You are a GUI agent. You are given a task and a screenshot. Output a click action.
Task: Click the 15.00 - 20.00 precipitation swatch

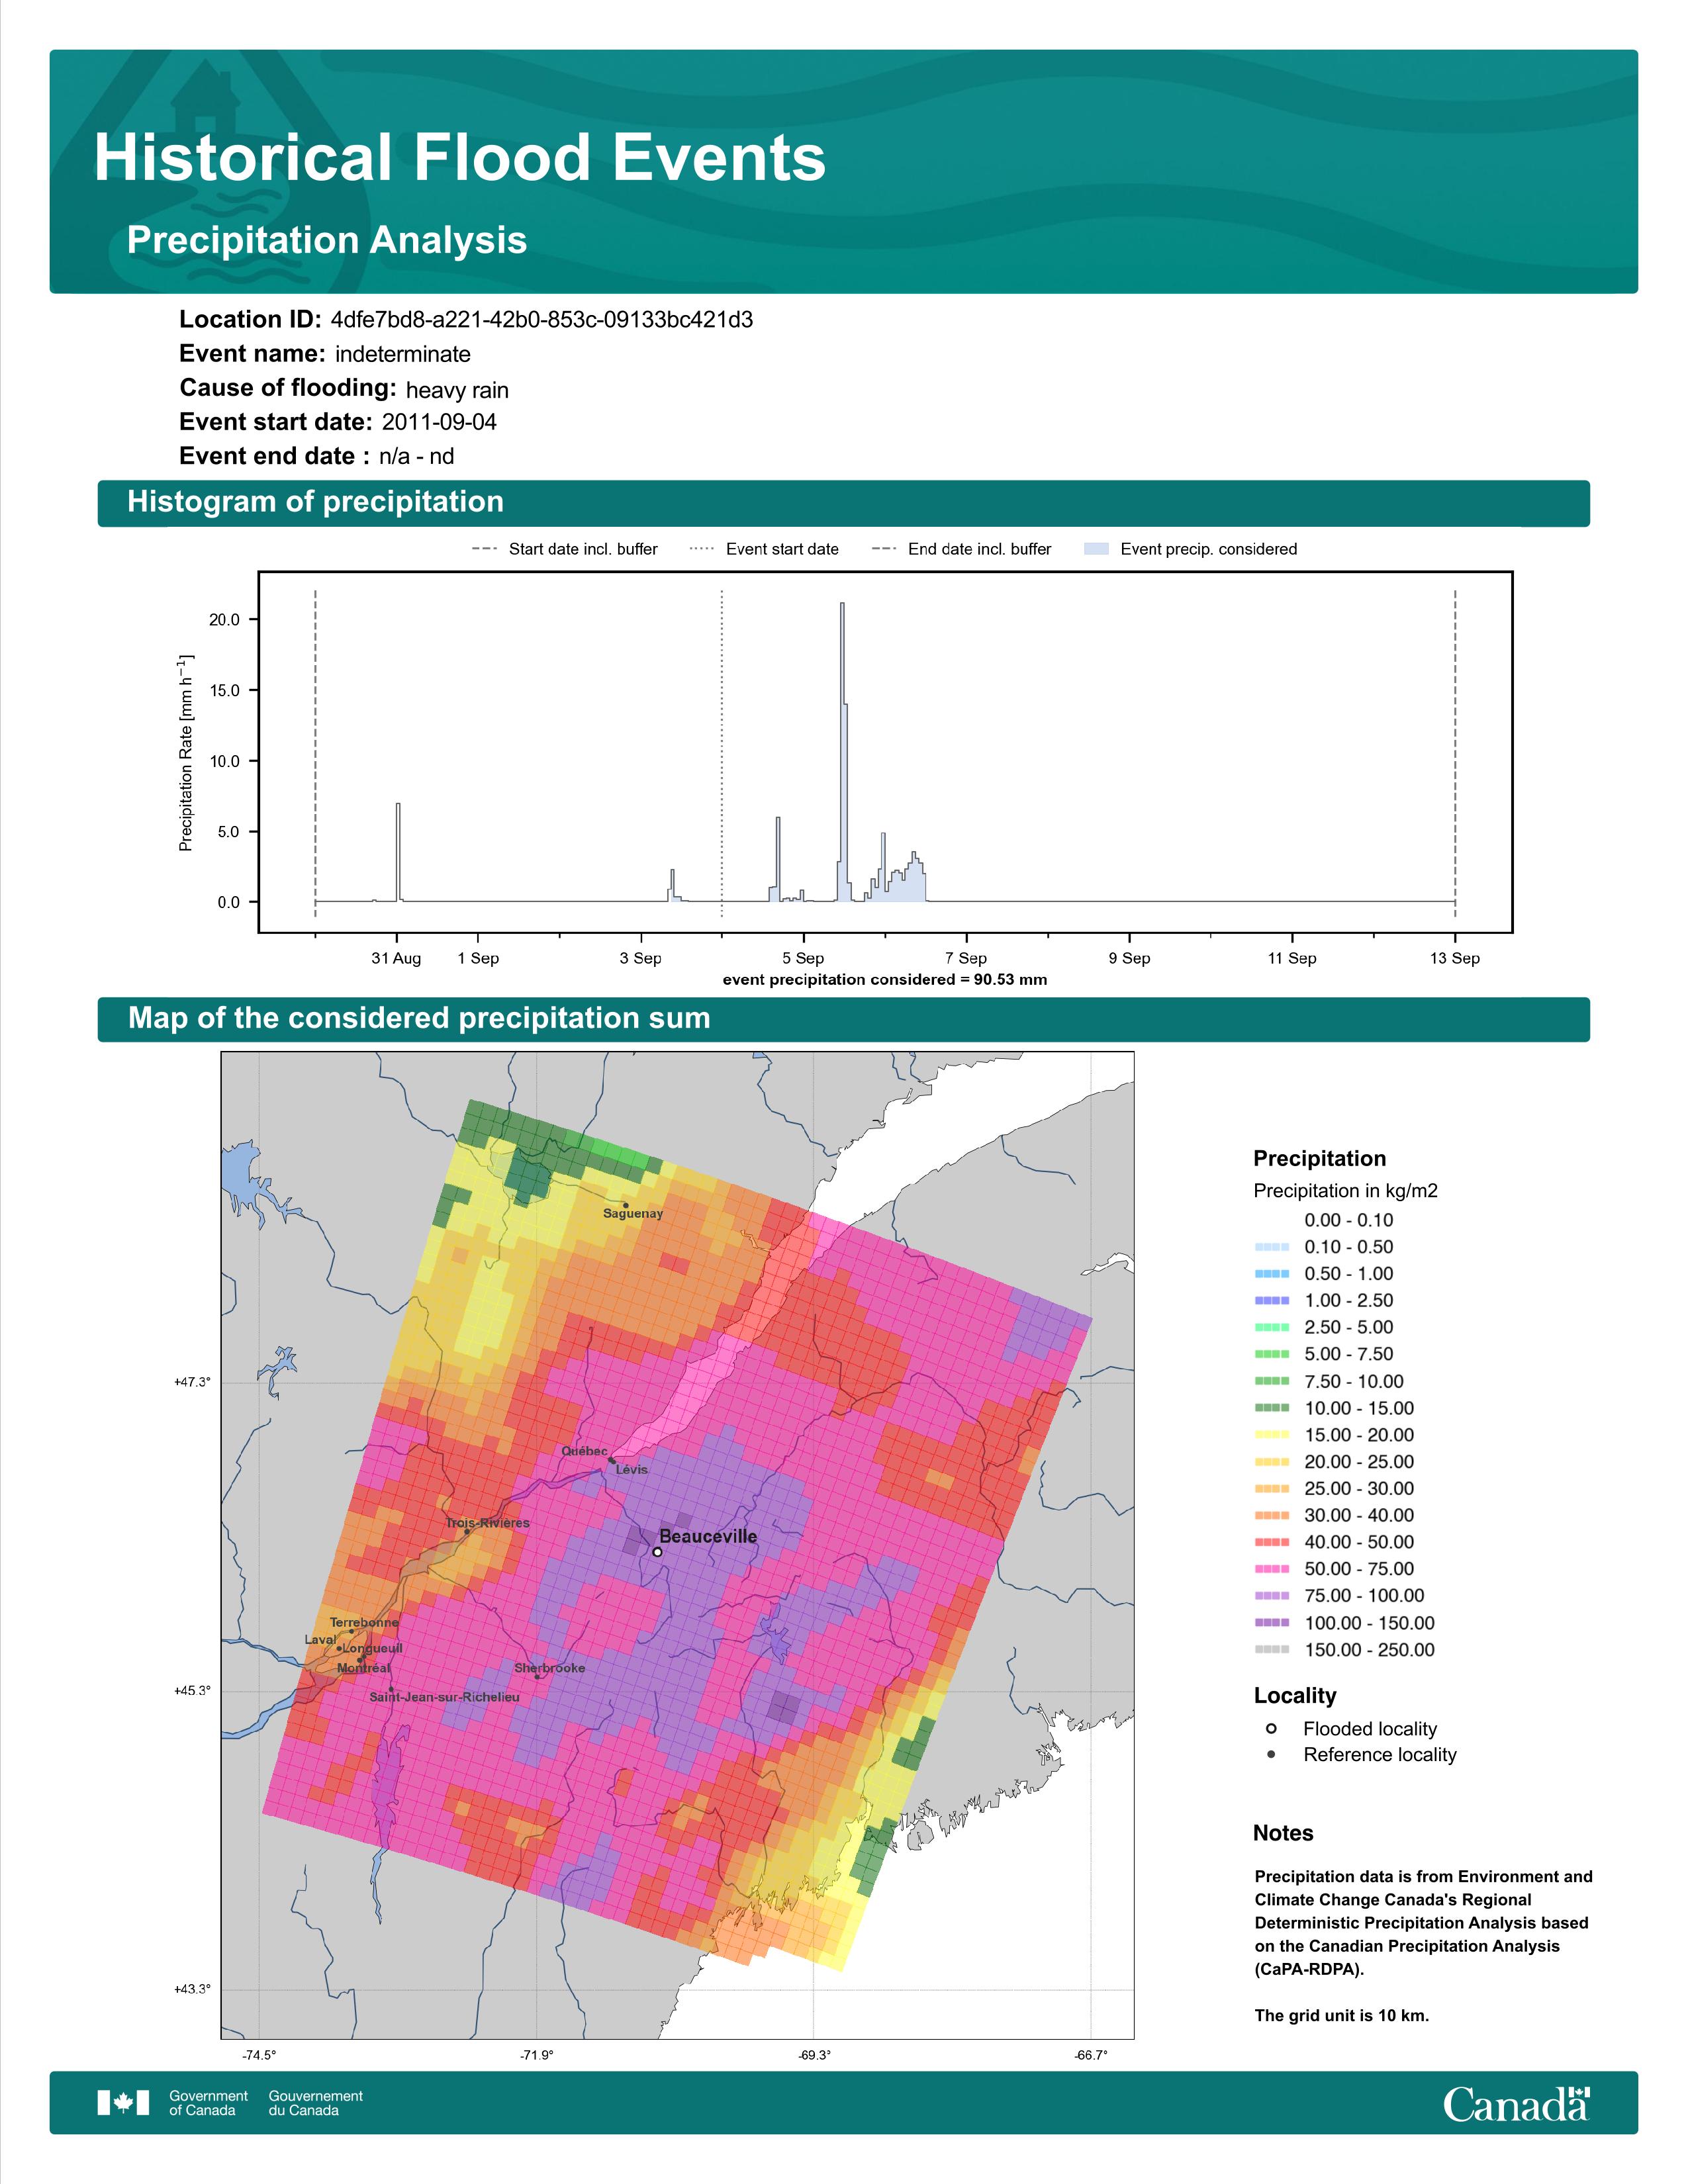[x=1271, y=1435]
